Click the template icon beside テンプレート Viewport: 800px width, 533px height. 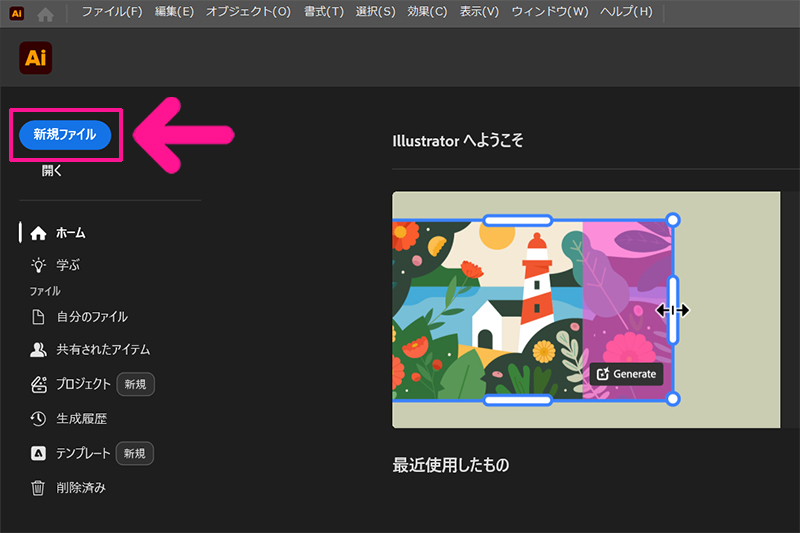38,453
